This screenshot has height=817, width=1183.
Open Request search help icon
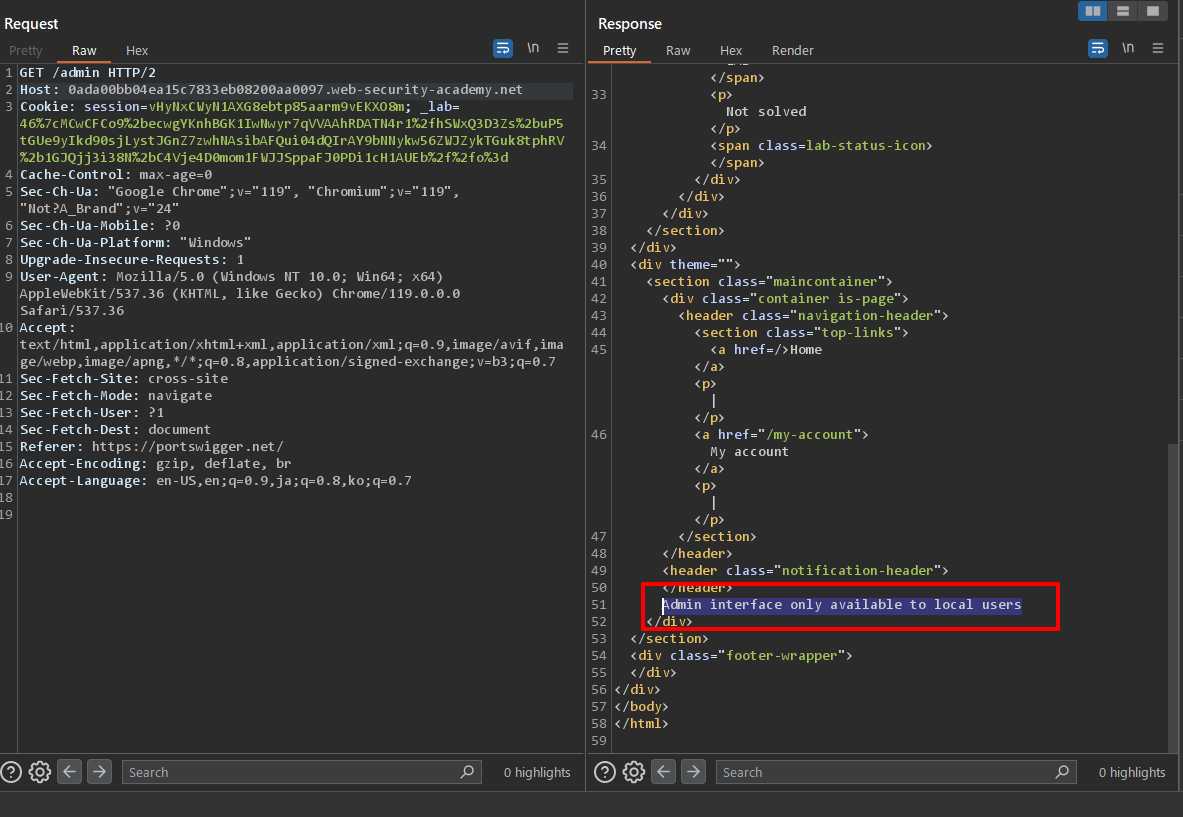coord(11,772)
